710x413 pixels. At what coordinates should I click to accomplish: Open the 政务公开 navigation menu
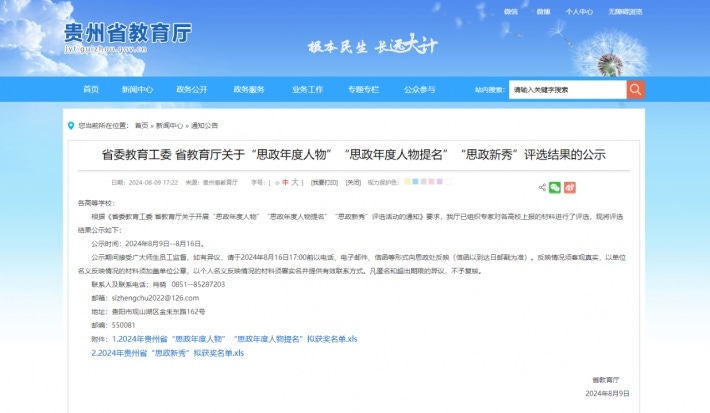pos(192,89)
